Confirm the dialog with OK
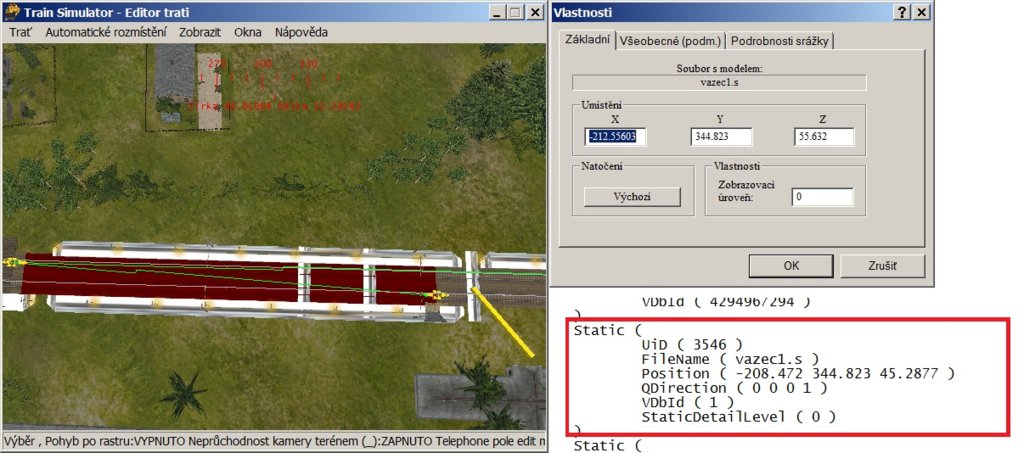1024x453 pixels. point(791,266)
